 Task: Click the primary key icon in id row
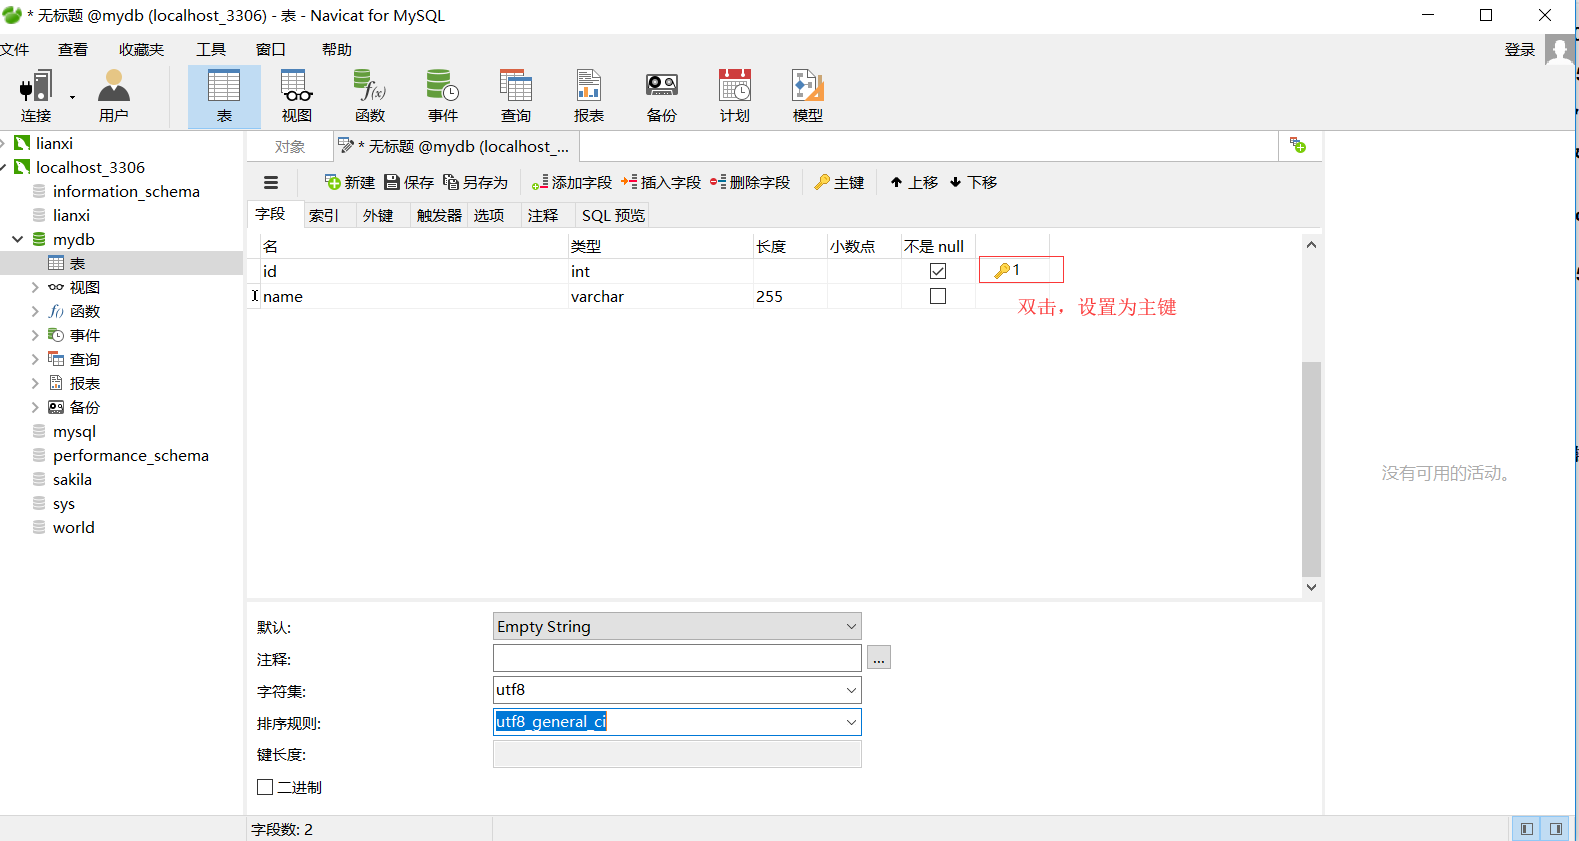[1002, 270]
